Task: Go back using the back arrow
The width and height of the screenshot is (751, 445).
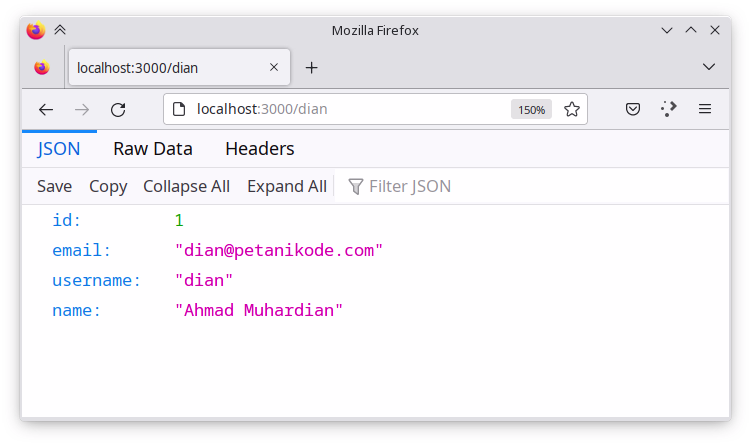Action: click(x=46, y=109)
